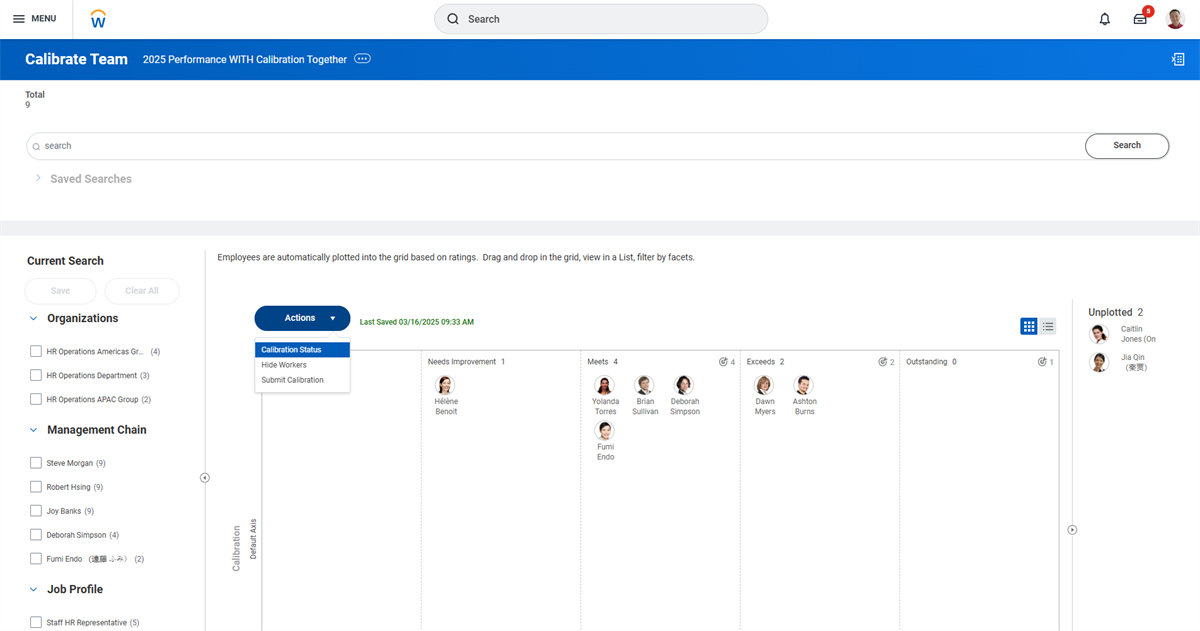The height and width of the screenshot is (631, 1200).
Task: Enable Staff HR Representative filter
Action: [36, 622]
